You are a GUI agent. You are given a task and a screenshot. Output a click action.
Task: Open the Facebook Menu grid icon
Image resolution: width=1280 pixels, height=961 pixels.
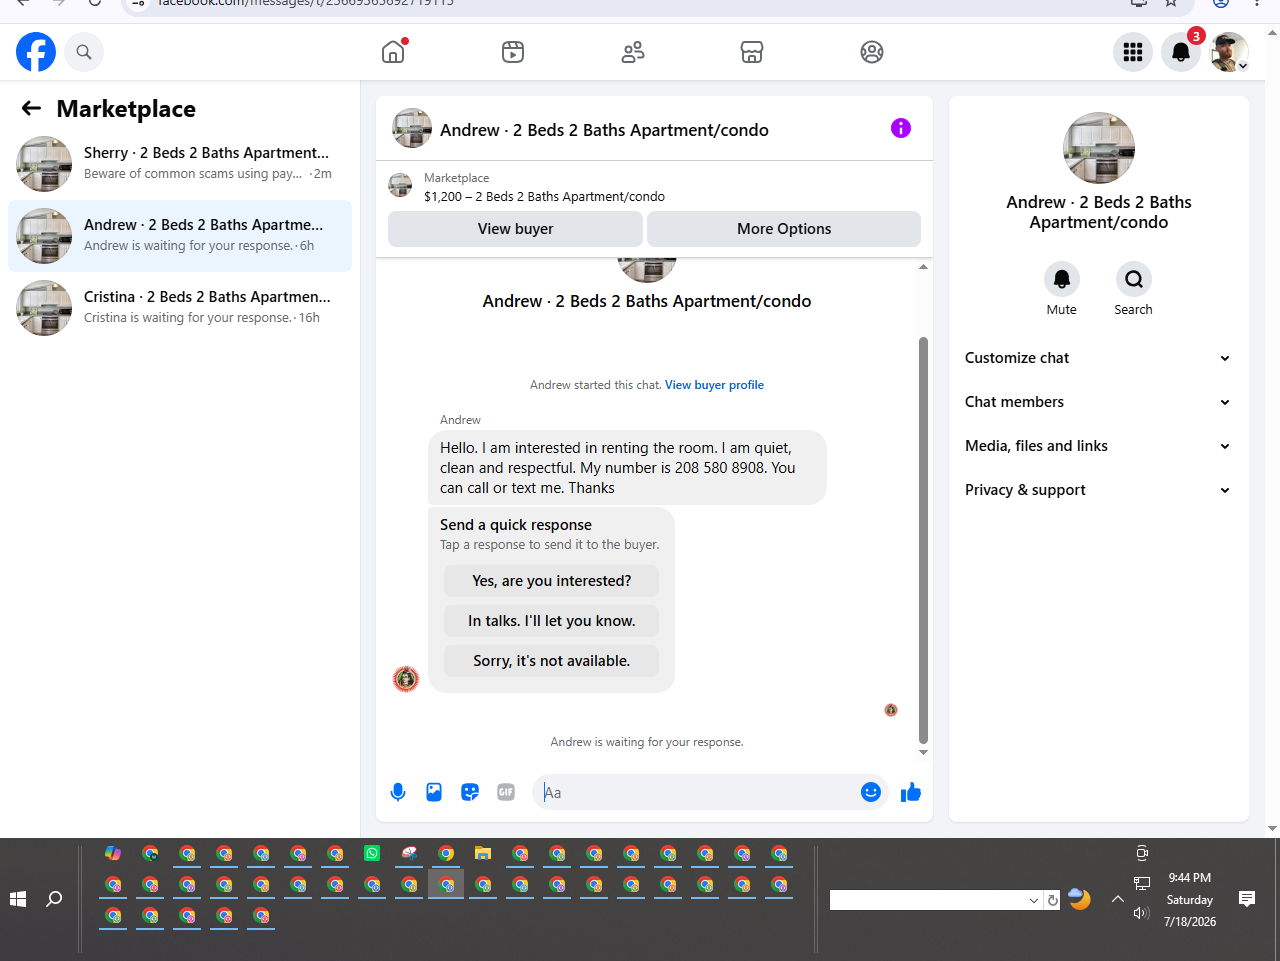pyautogui.click(x=1133, y=52)
